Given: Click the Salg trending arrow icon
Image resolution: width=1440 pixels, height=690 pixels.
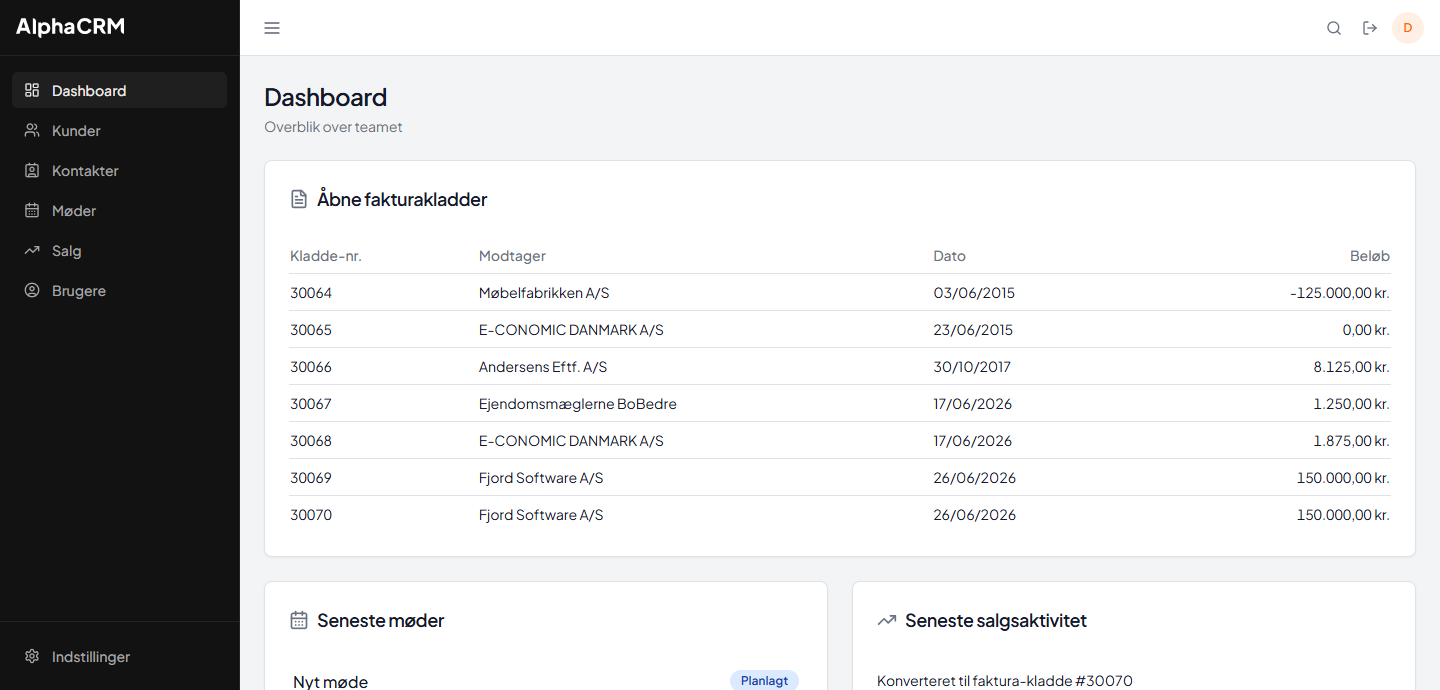Looking at the screenshot, I should coord(32,250).
